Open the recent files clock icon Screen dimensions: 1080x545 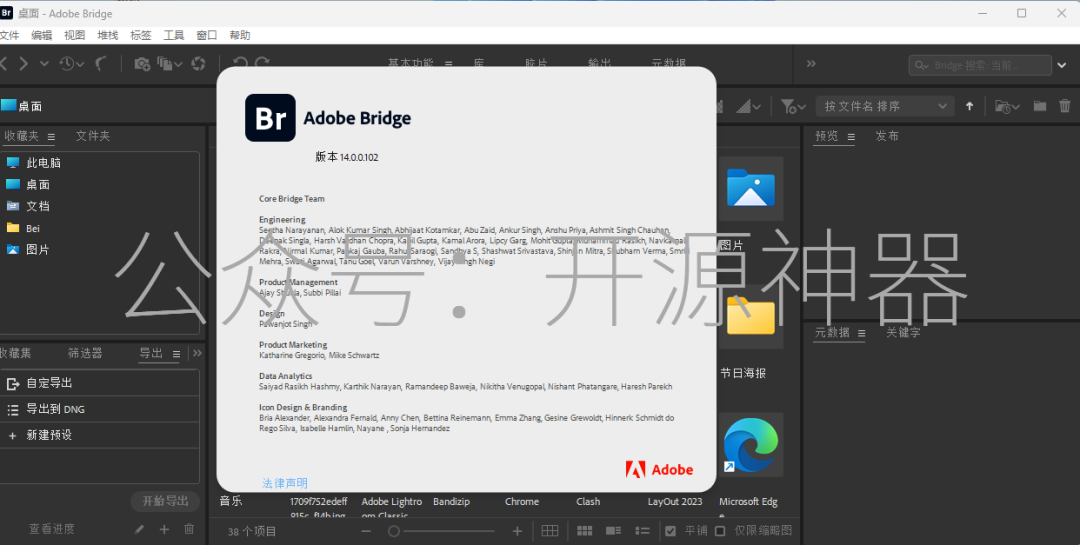(72, 64)
